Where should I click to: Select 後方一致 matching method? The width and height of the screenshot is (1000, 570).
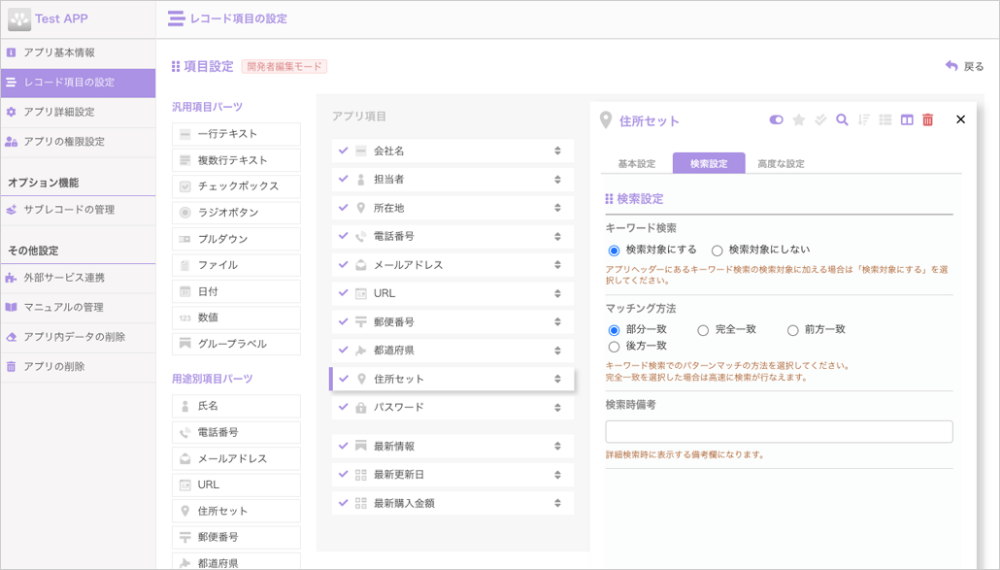click(x=614, y=347)
